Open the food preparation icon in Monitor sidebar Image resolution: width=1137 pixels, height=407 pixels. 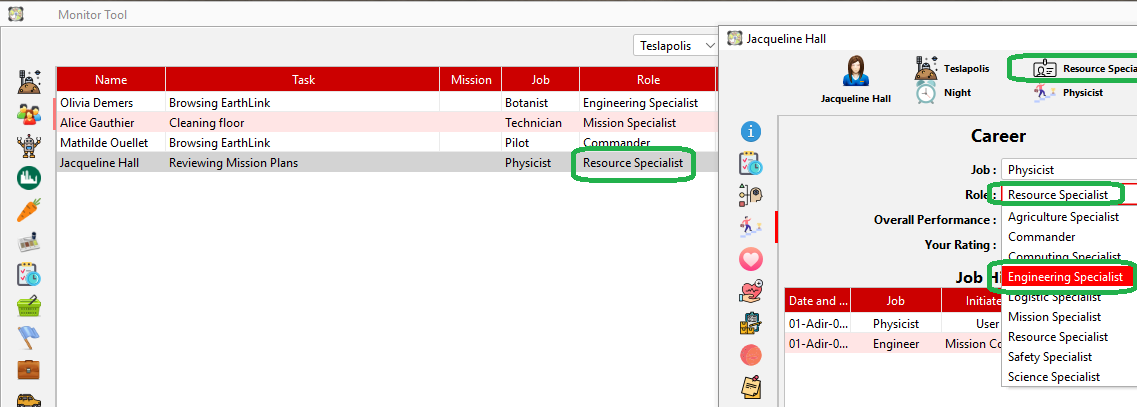[x=29, y=242]
